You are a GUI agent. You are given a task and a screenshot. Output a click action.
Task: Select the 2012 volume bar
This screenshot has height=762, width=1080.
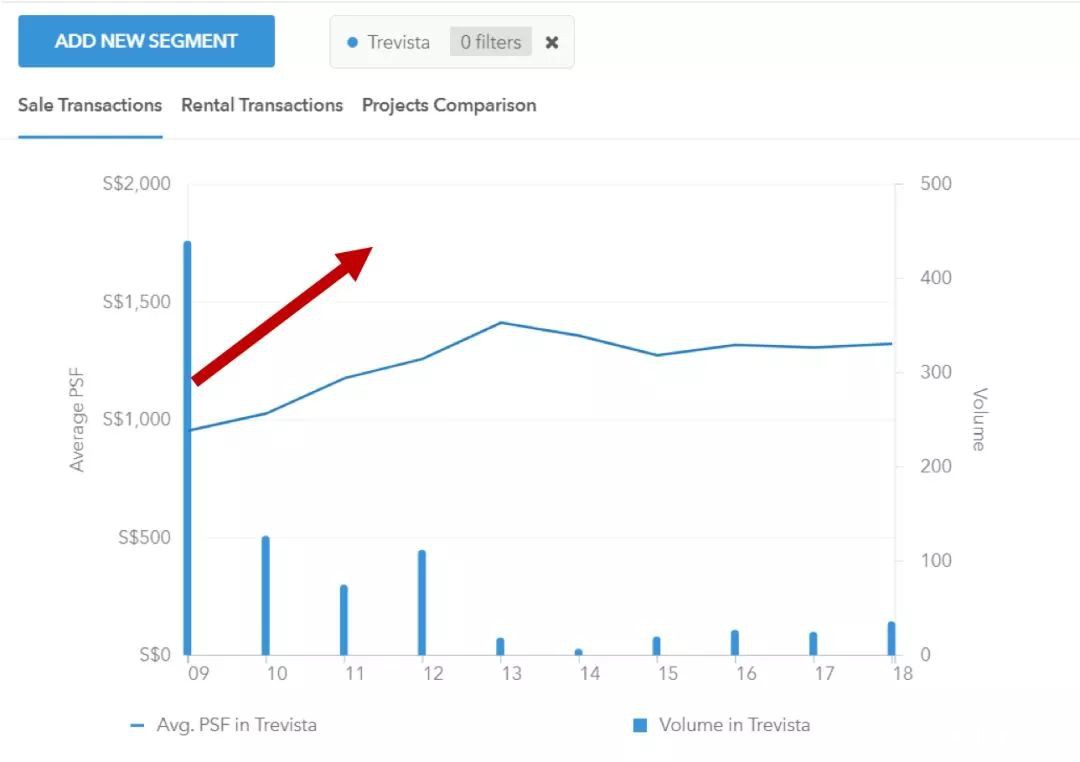click(422, 603)
